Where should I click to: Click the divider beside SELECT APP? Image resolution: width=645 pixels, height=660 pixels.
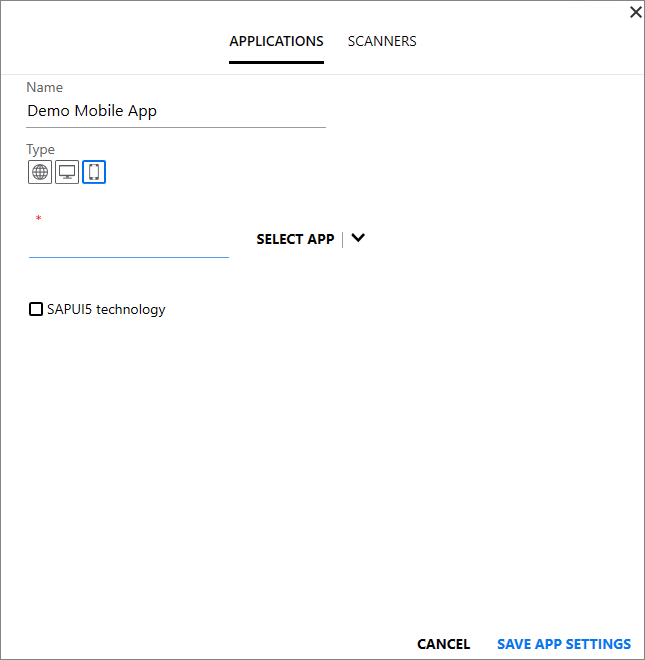click(343, 239)
